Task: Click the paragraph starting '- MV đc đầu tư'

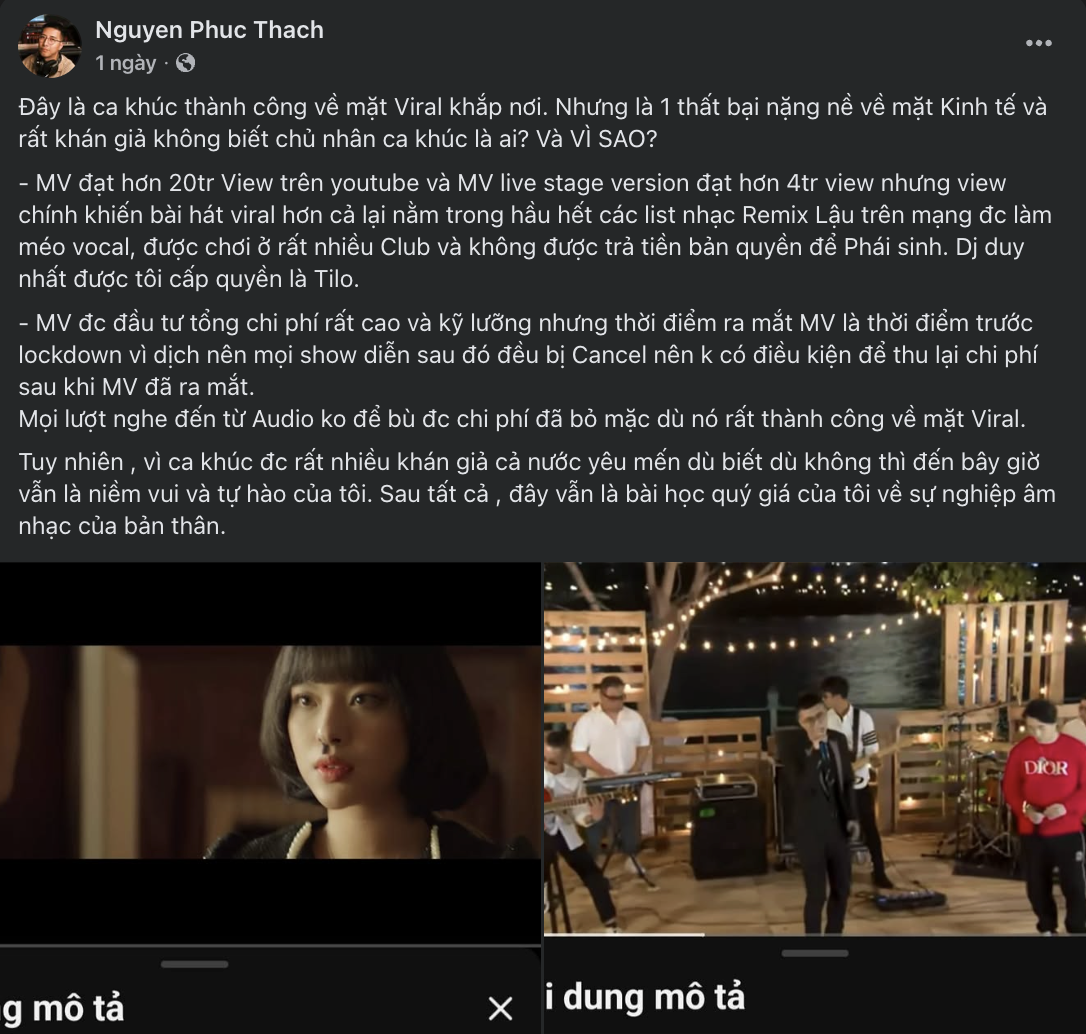Action: [528, 355]
